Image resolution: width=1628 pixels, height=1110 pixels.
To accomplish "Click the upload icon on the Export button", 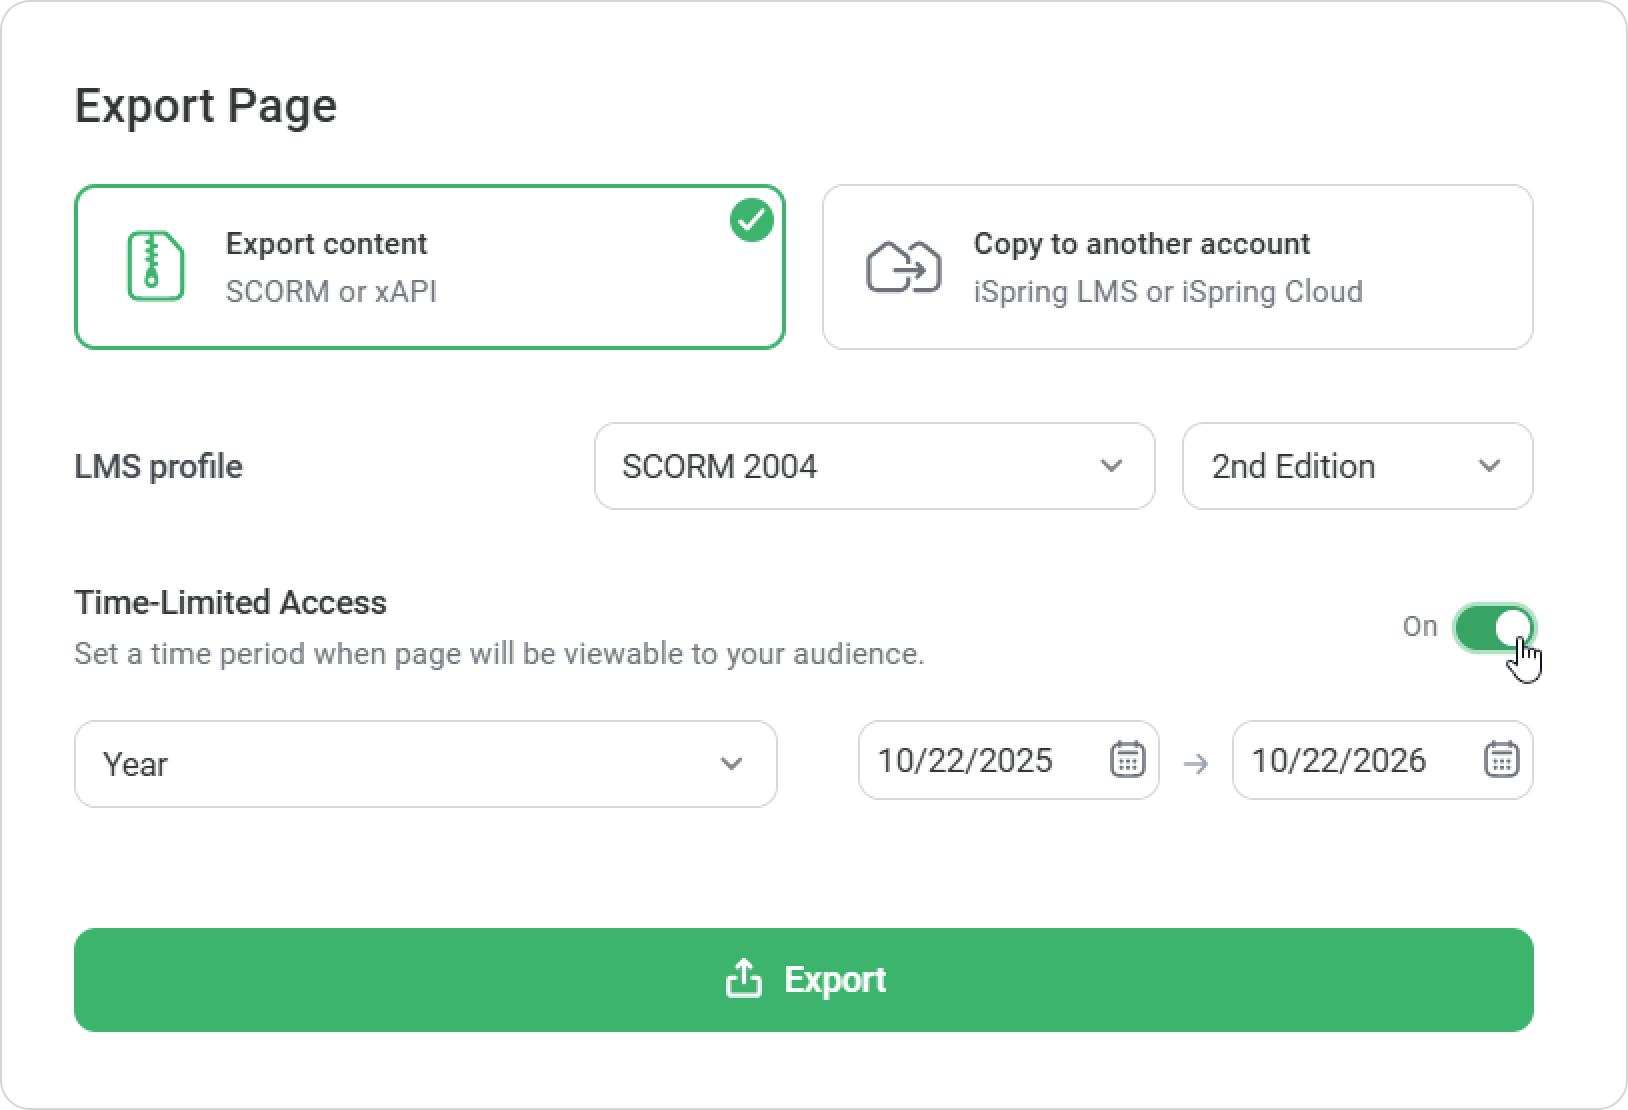I will coord(743,979).
